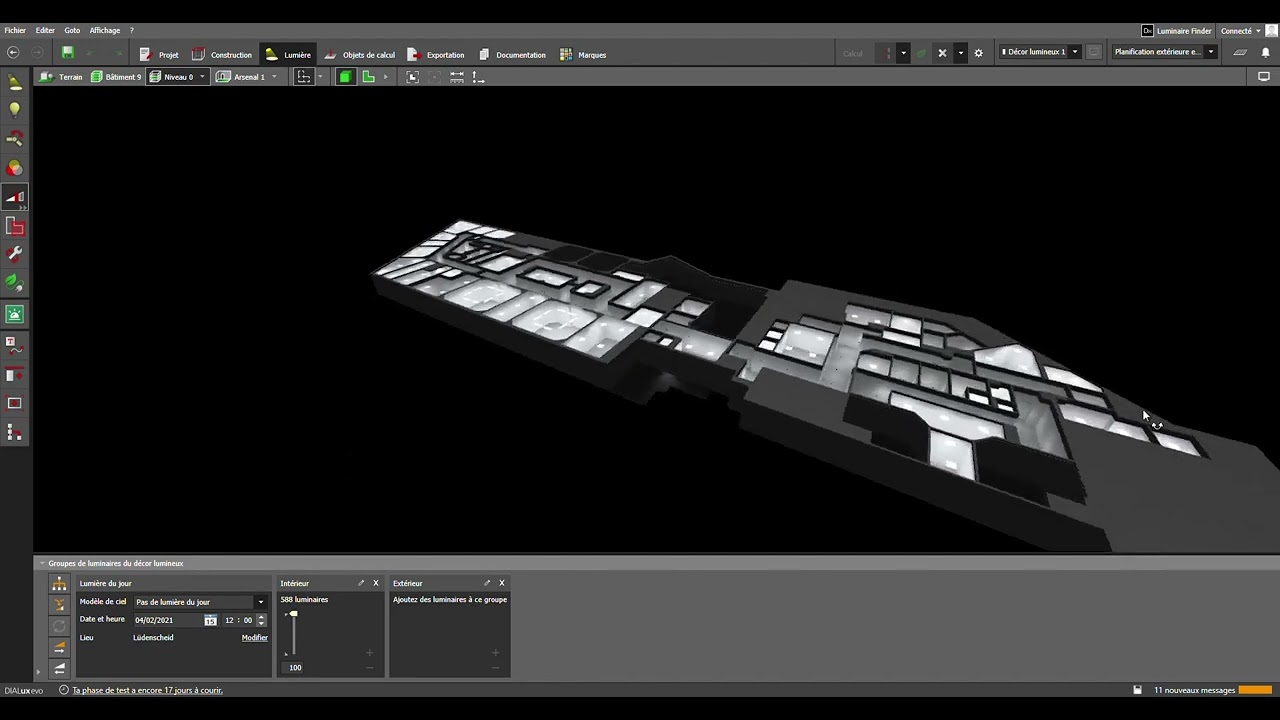The image size is (1280, 720).
Task: Click the monitor display icon on the right
Action: [x=1264, y=77]
